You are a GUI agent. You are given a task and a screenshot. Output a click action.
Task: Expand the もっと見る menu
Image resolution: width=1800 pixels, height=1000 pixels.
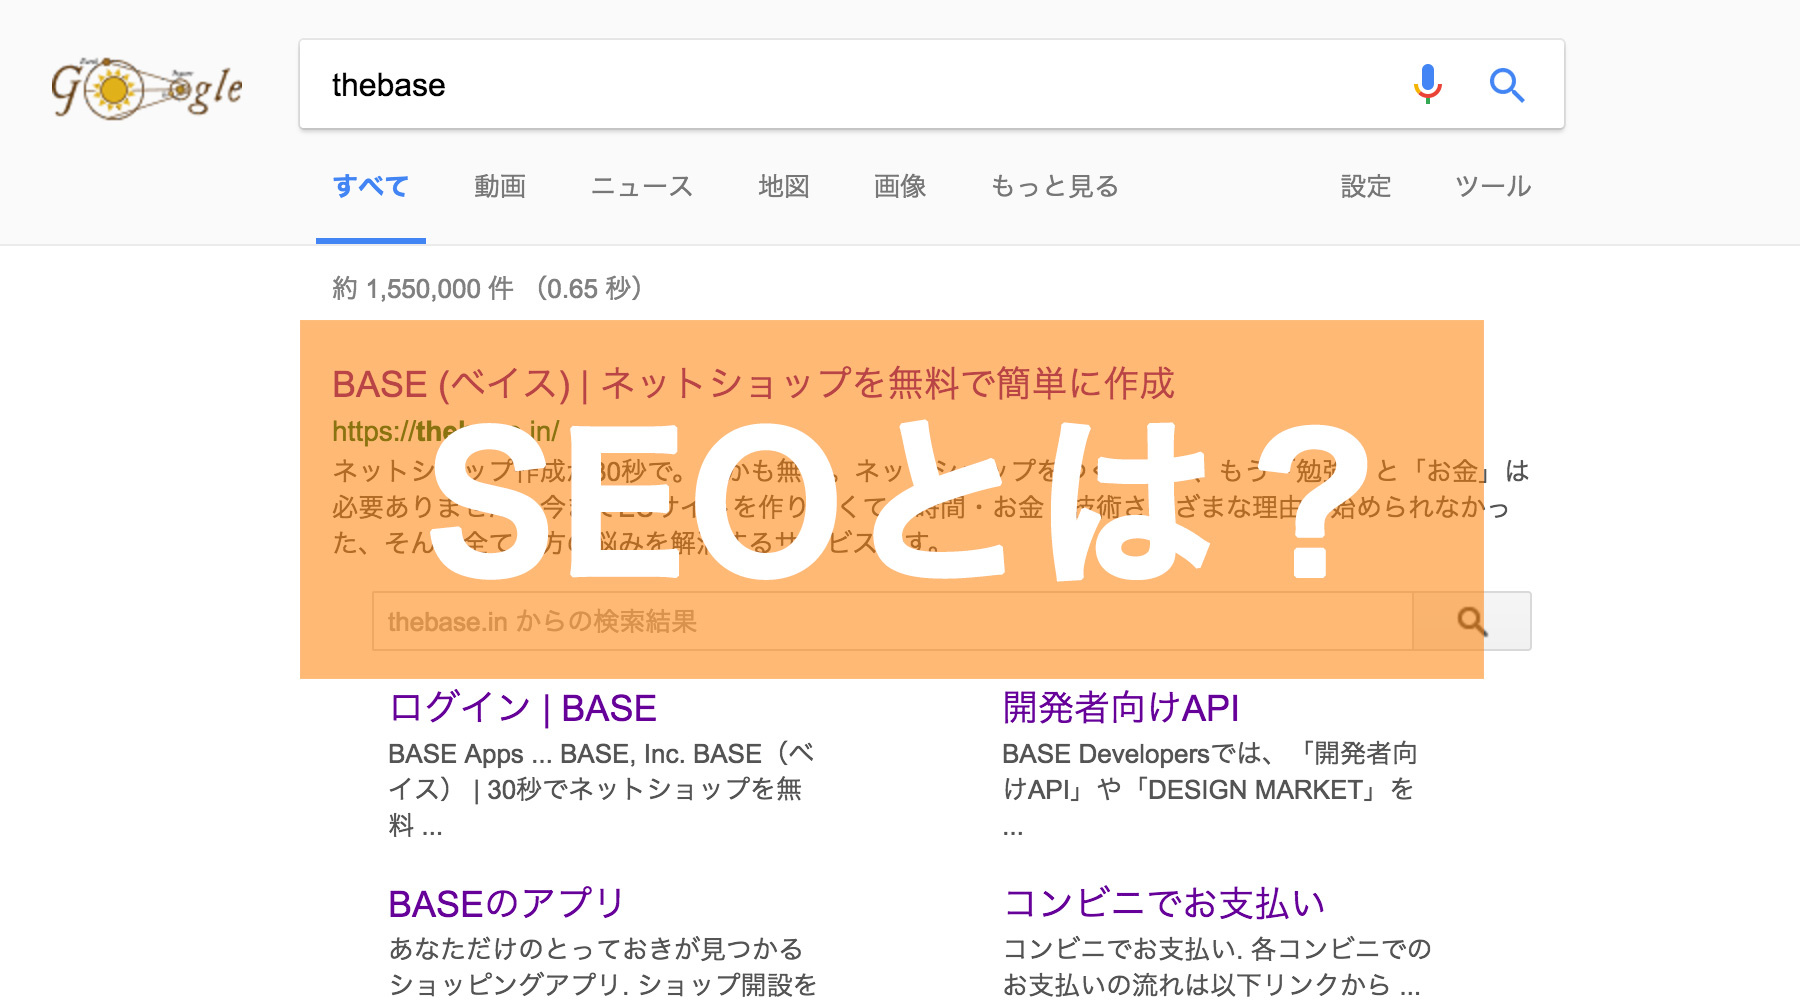click(1055, 187)
